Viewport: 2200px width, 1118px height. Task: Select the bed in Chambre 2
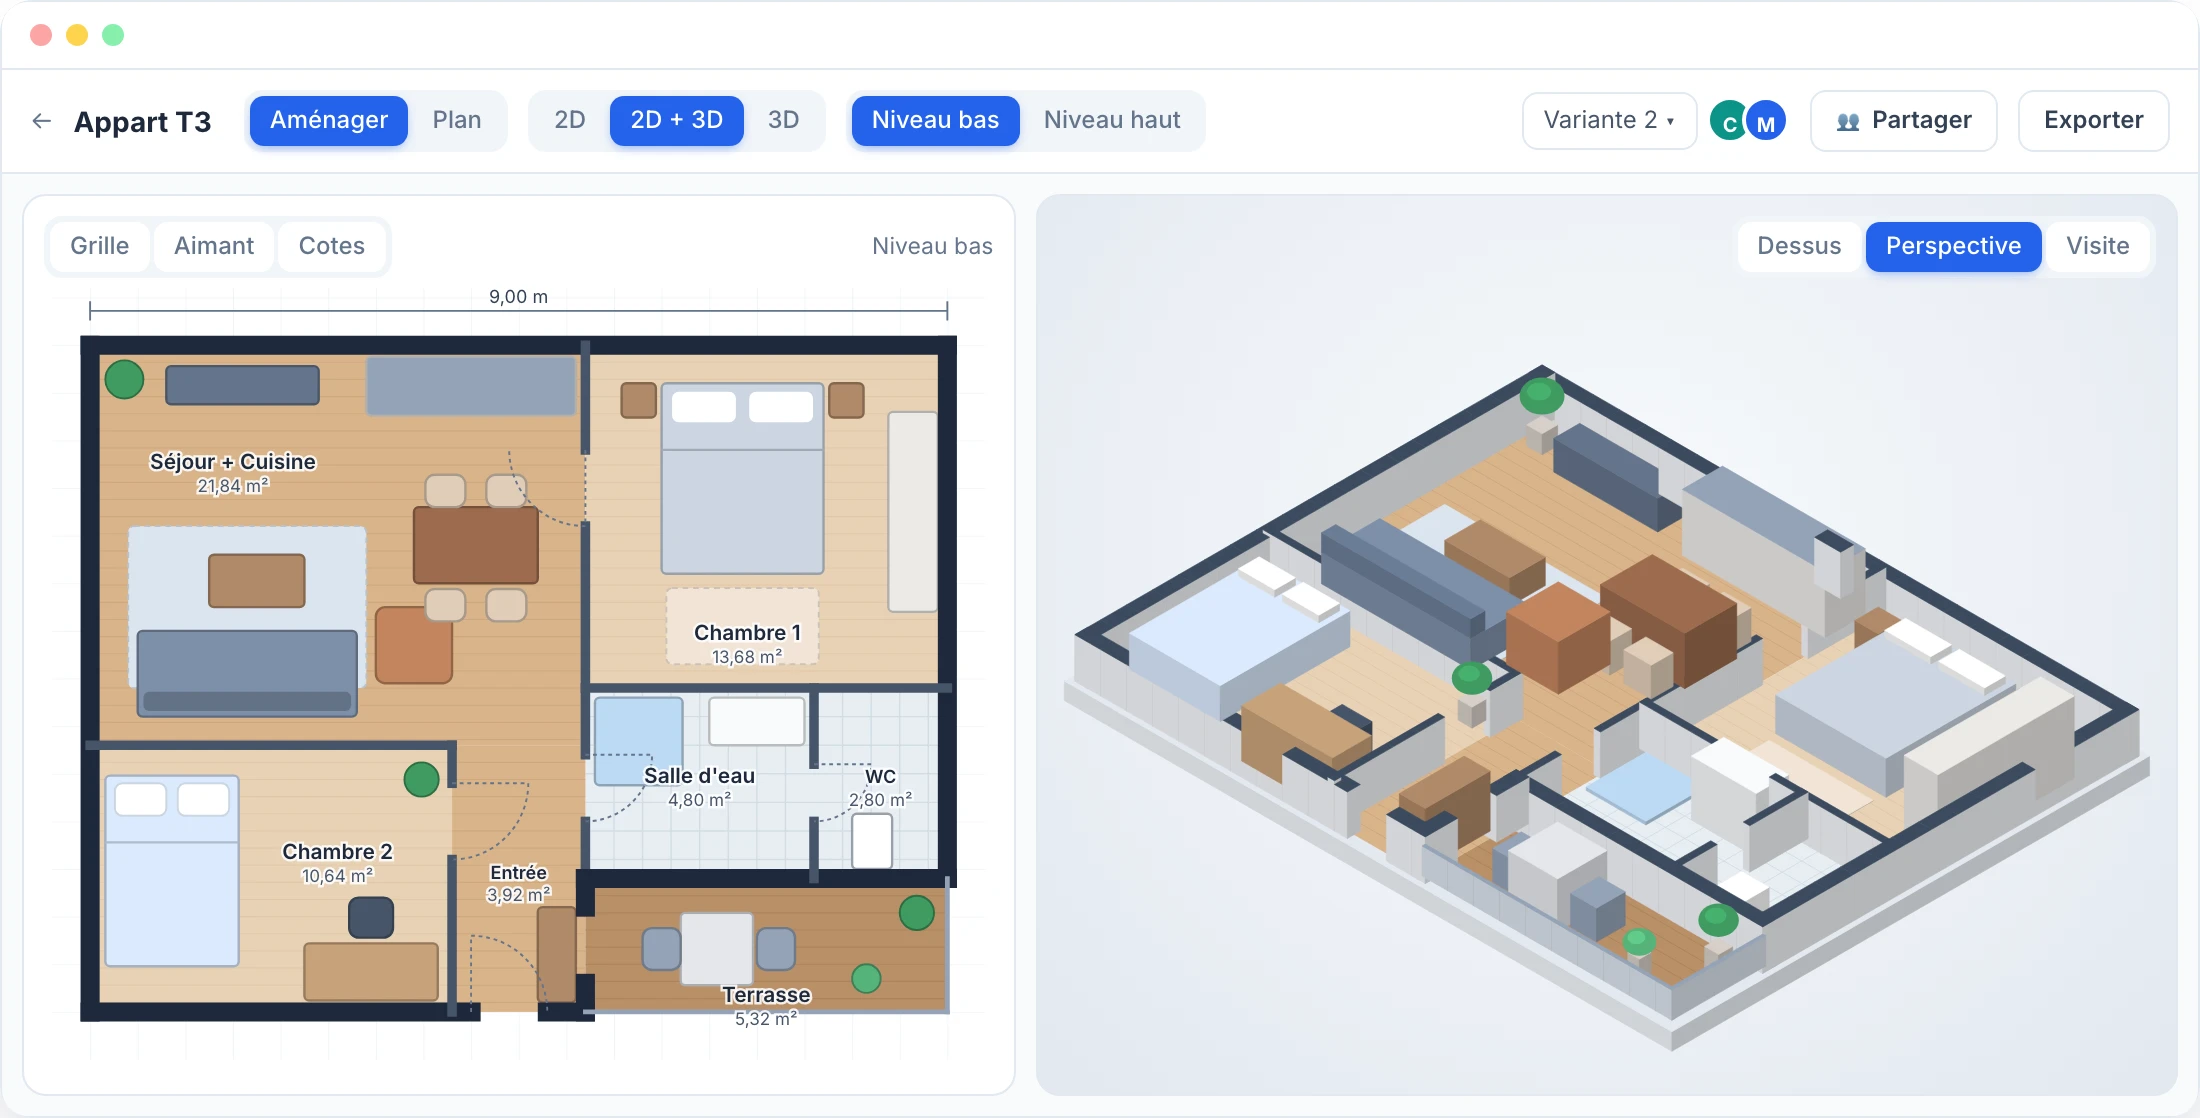click(x=172, y=871)
